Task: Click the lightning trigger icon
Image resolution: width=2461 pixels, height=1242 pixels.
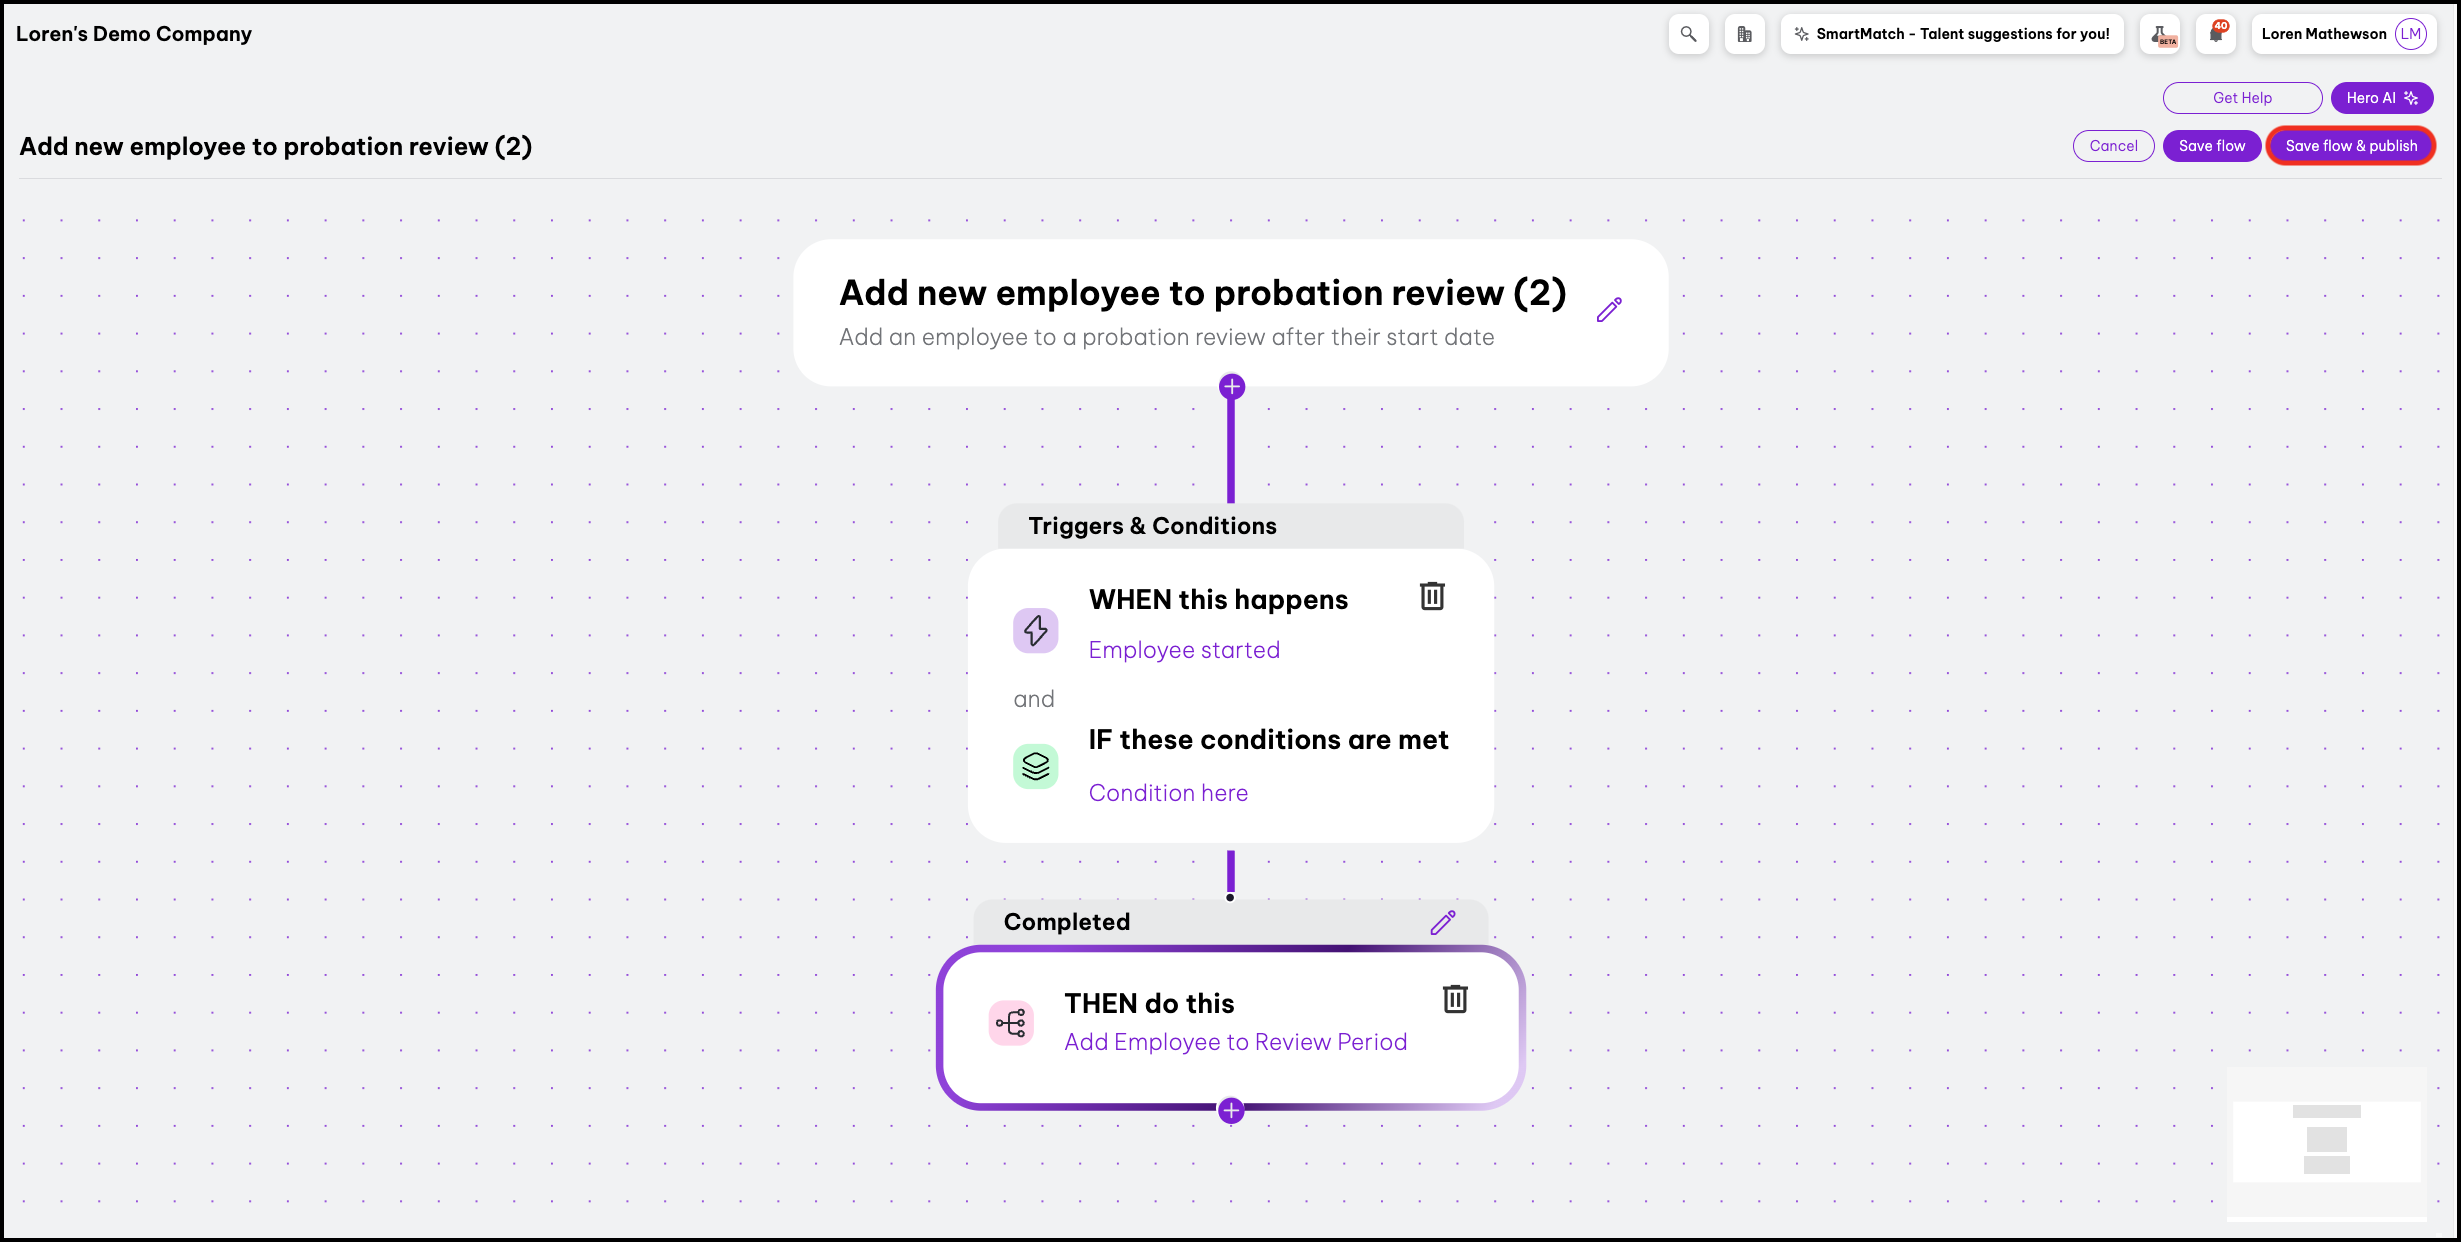Action: point(1036,631)
